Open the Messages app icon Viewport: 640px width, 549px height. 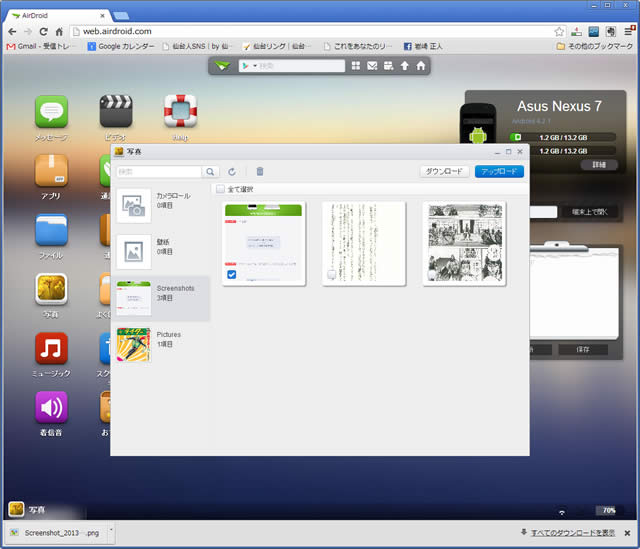[51, 112]
